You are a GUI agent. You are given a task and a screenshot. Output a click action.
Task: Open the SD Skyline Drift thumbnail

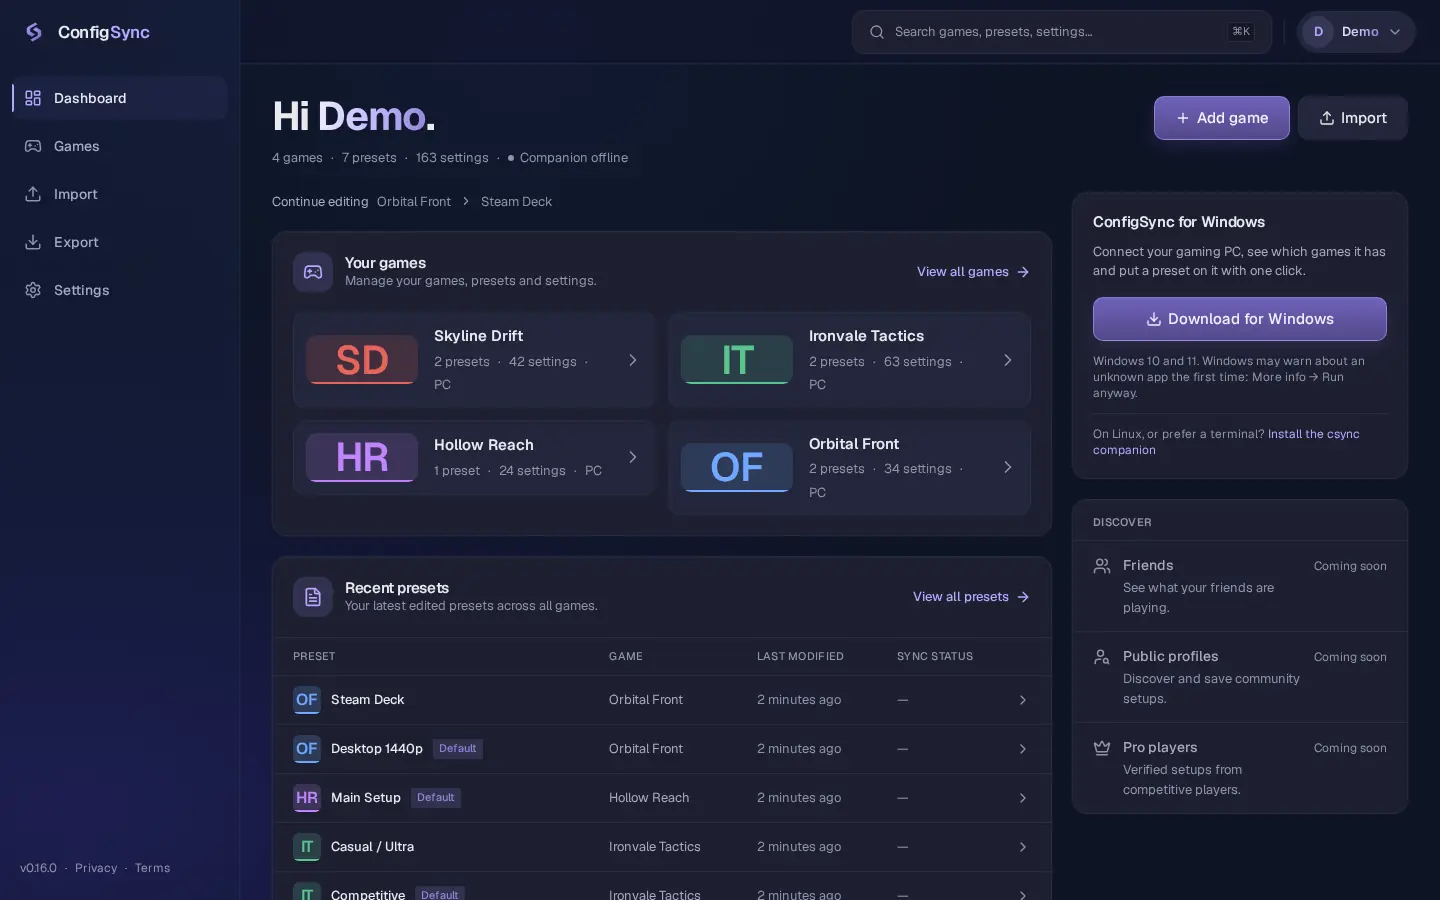coord(362,360)
